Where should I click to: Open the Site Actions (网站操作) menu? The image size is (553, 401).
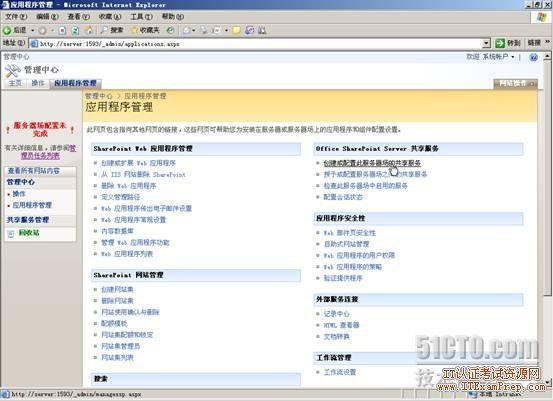pyautogui.click(x=516, y=84)
